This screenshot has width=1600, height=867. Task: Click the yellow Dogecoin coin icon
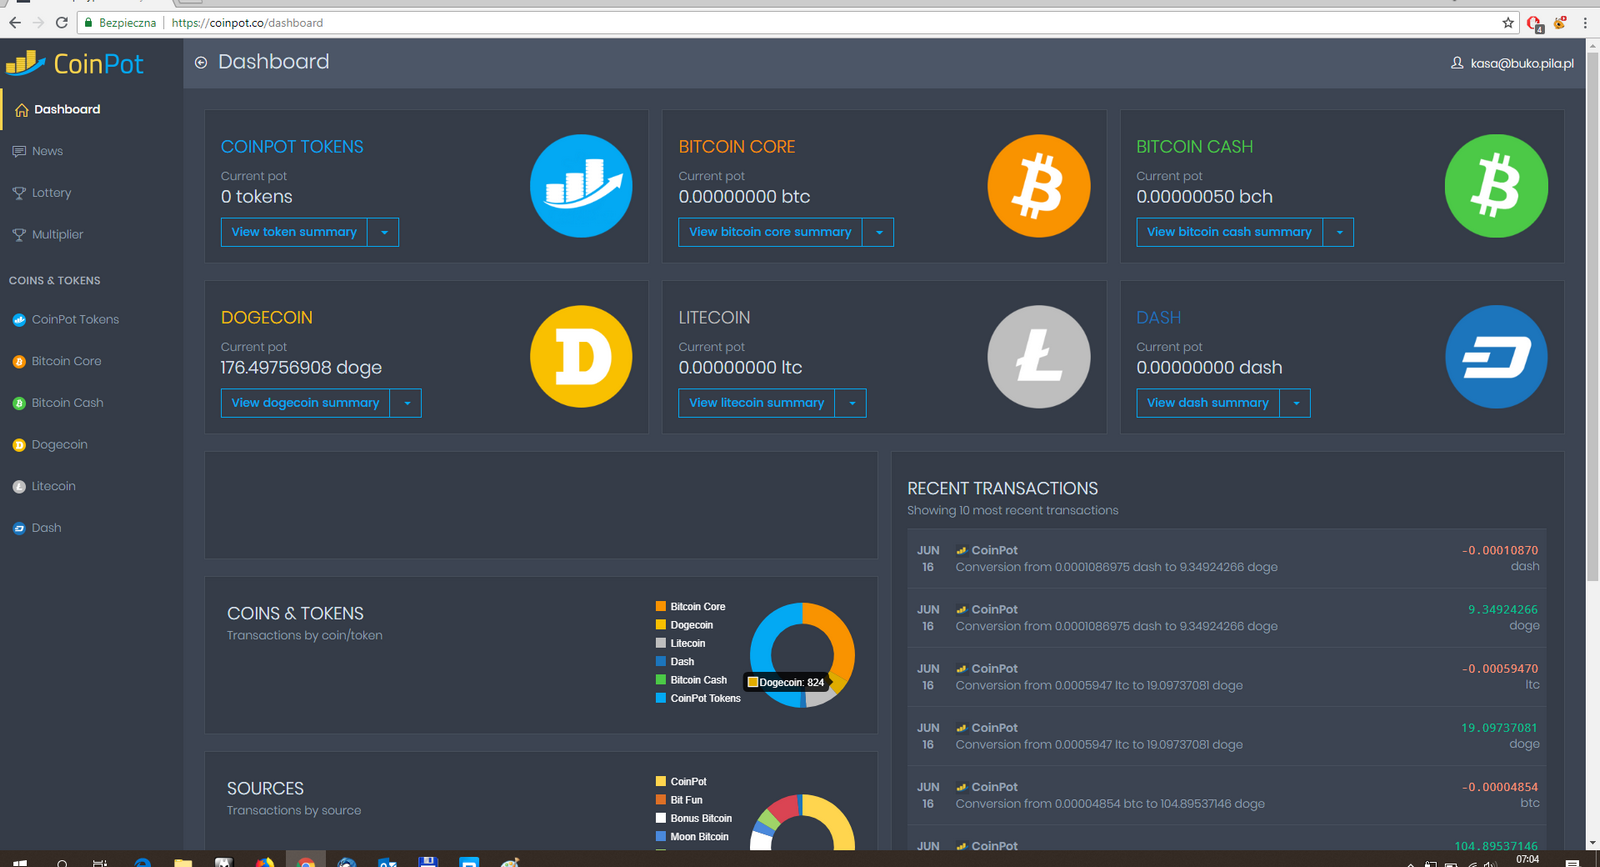[x=581, y=356]
